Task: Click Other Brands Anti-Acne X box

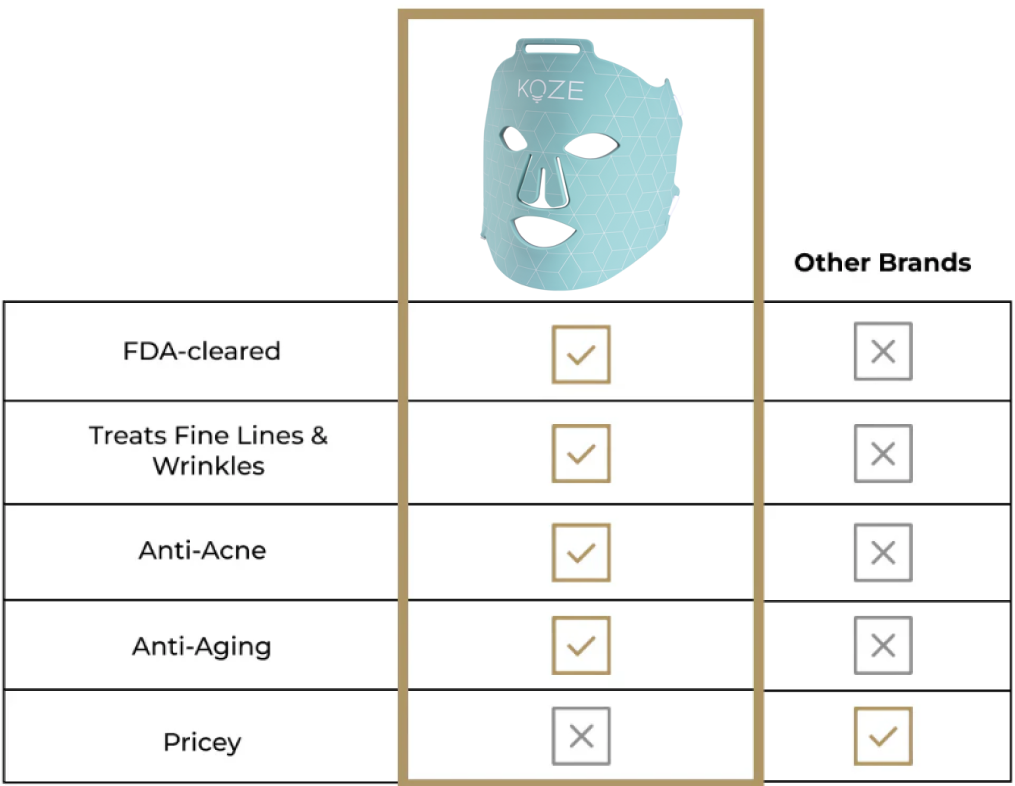Action: 883,551
